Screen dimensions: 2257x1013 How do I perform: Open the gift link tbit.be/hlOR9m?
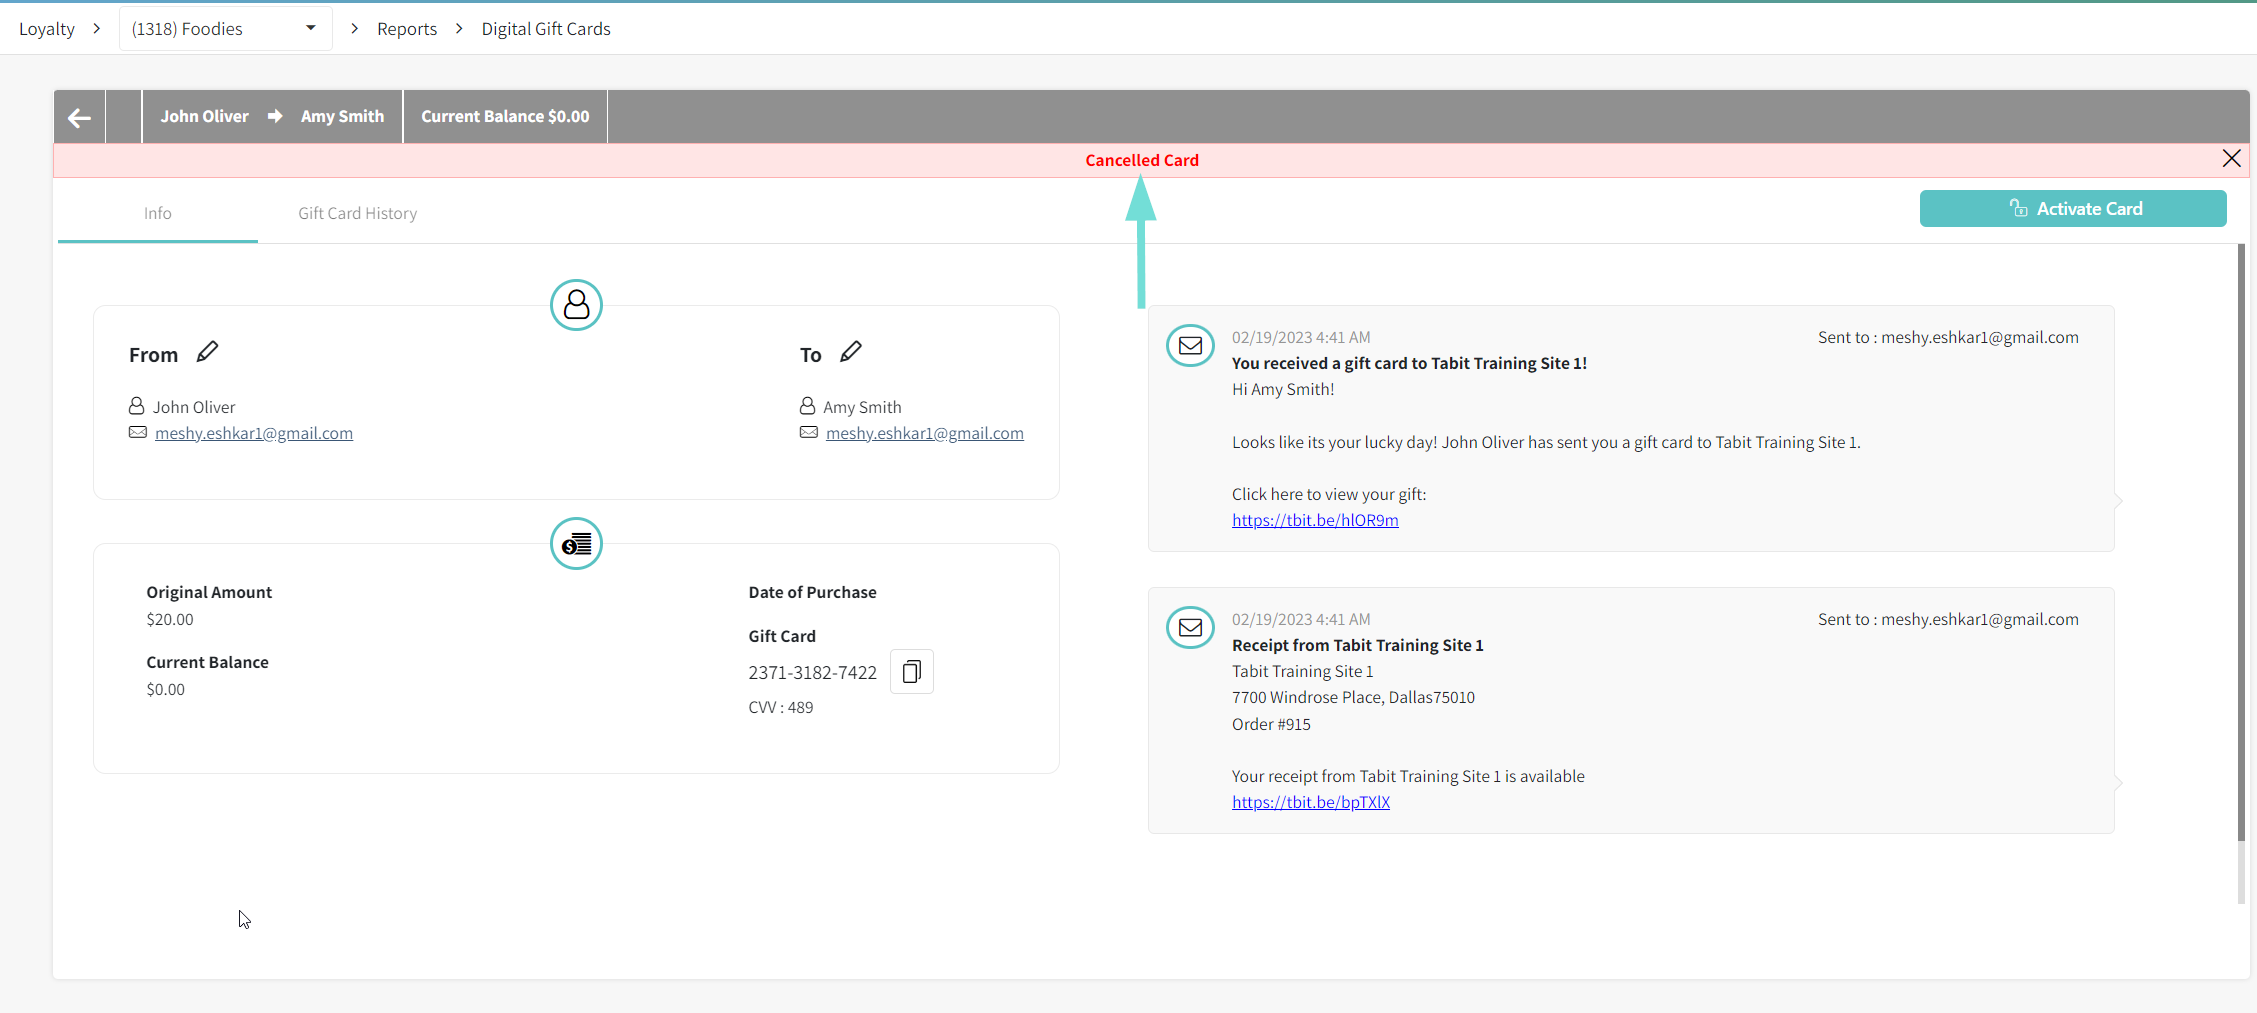[x=1315, y=520]
